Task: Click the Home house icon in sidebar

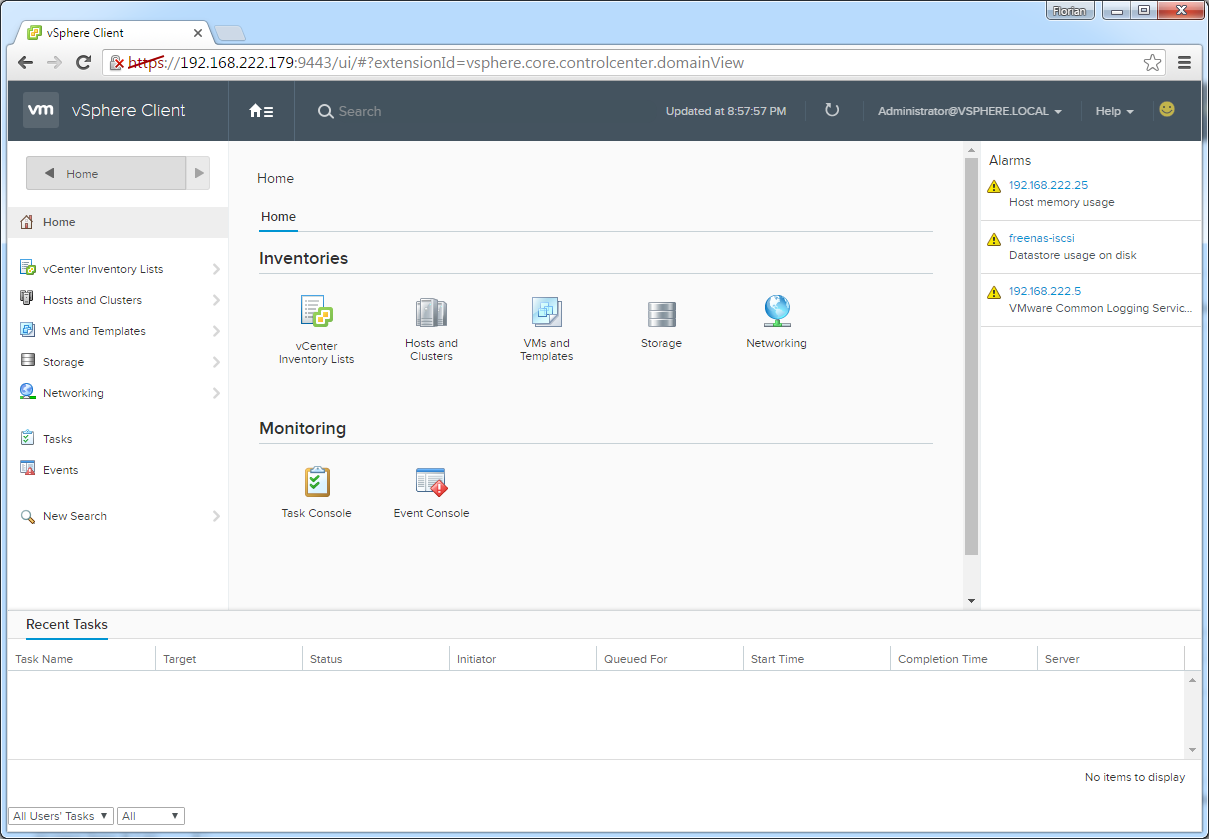Action: point(27,222)
